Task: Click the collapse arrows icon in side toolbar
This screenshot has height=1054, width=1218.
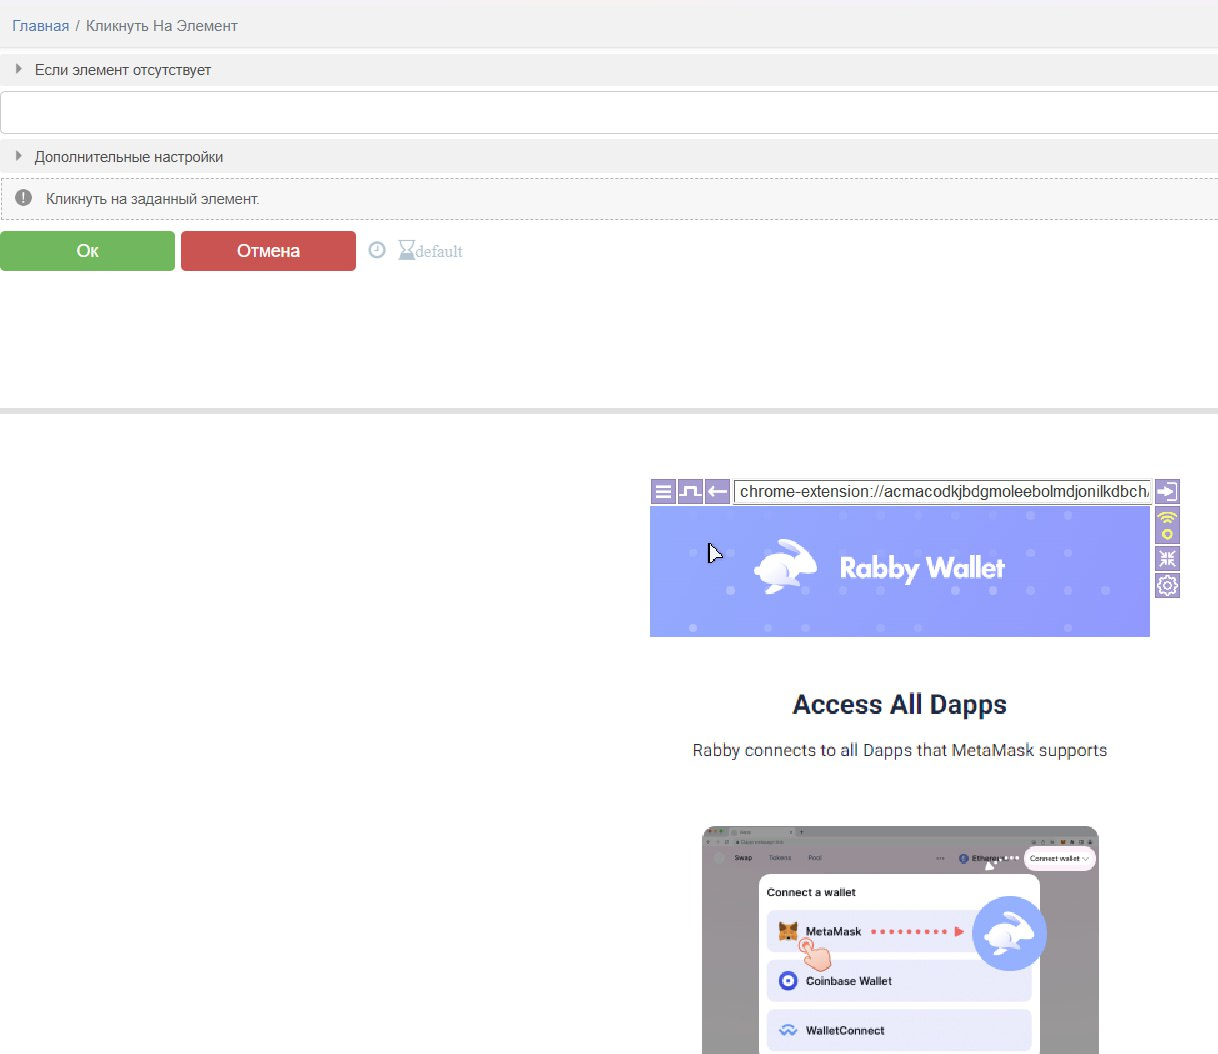Action: (x=1167, y=558)
